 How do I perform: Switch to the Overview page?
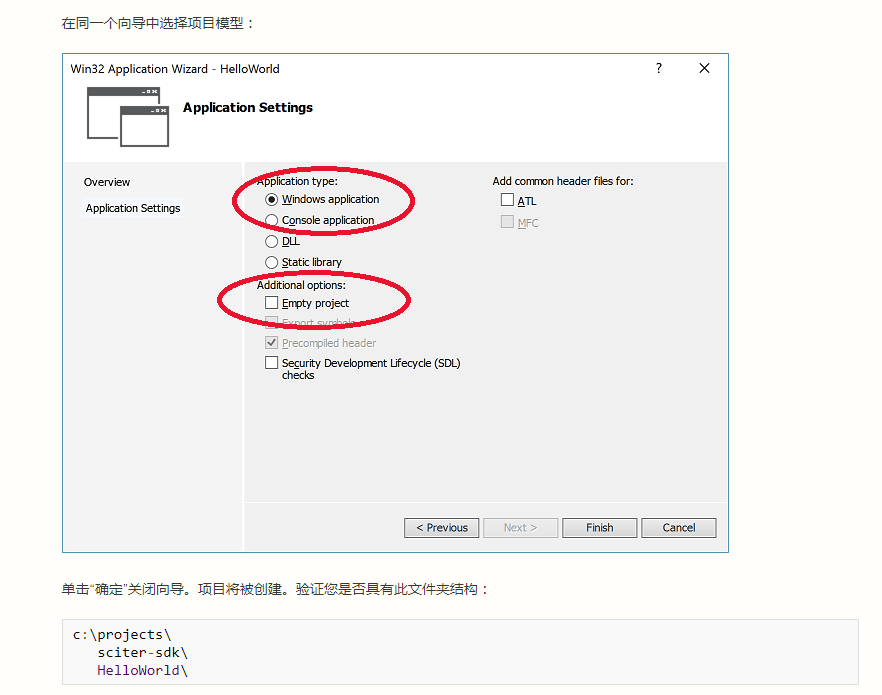[x=107, y=182]
